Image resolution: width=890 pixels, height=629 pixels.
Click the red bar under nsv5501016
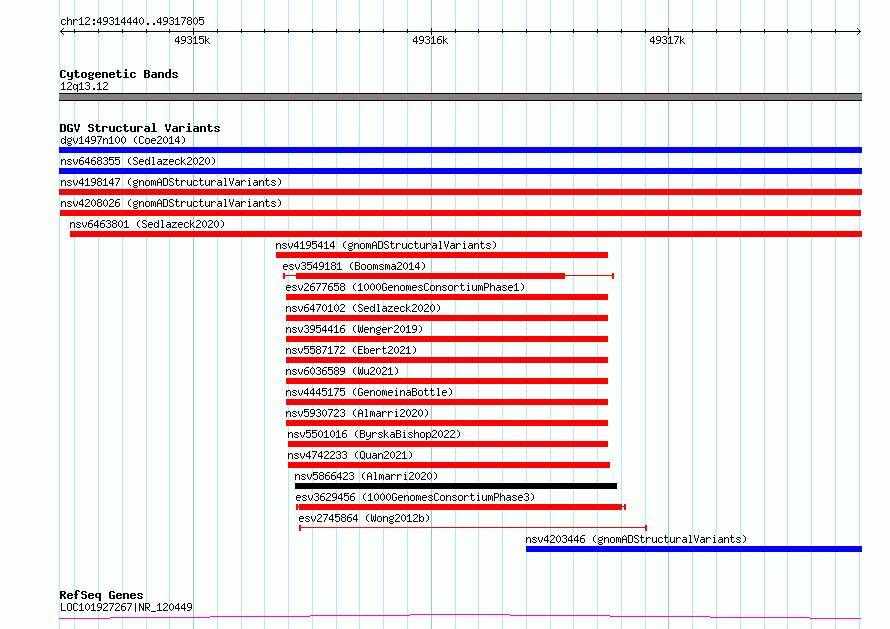point(448,444)
